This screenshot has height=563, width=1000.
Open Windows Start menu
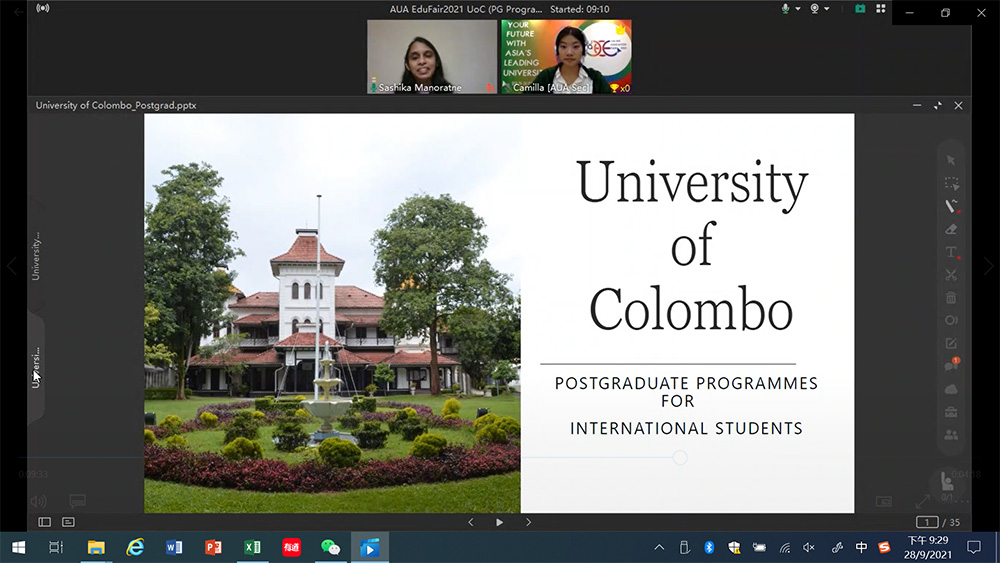tap(18, 547)
